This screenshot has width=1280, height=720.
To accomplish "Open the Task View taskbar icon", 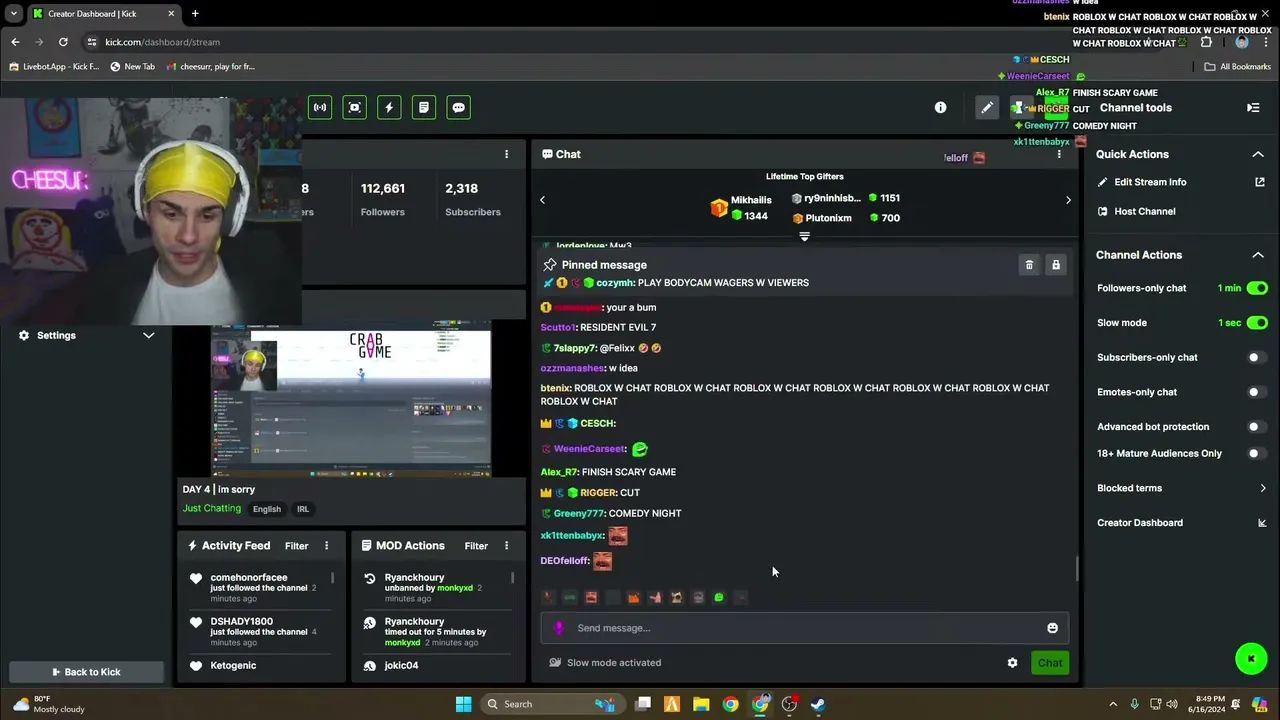I will click(643, 704).
